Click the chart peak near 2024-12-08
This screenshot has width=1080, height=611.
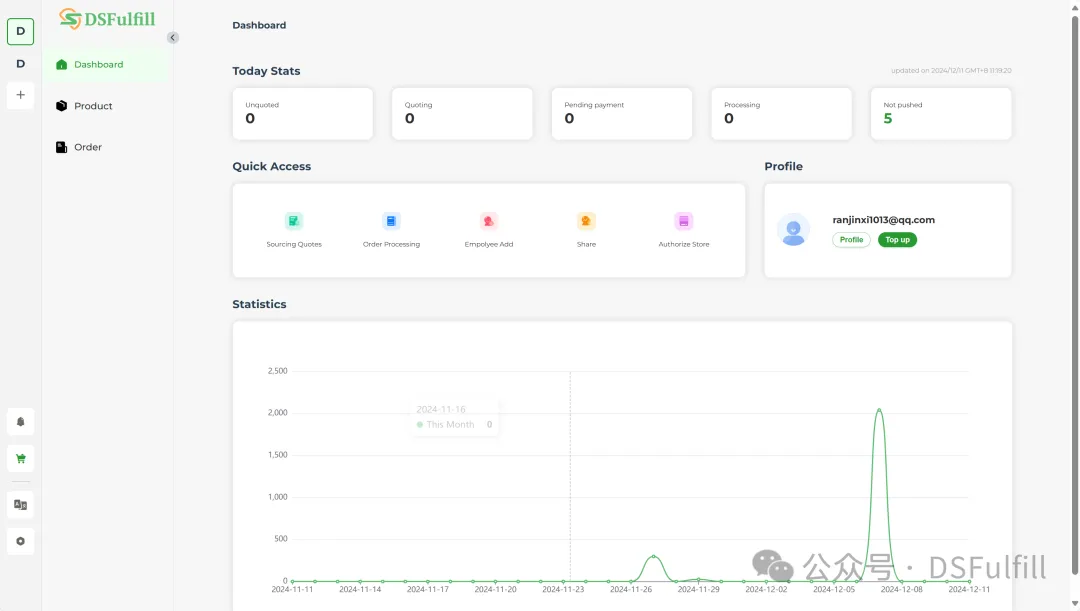(879, 410)
